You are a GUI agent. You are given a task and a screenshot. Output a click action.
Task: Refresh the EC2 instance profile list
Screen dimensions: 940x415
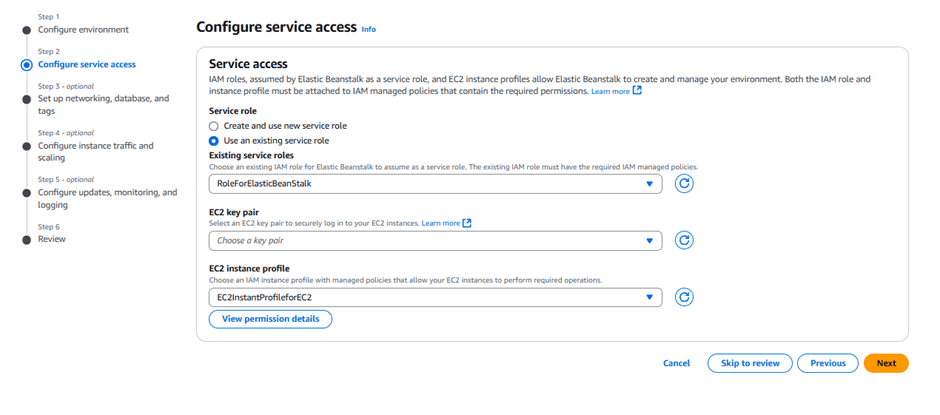(x=684, y=297)
